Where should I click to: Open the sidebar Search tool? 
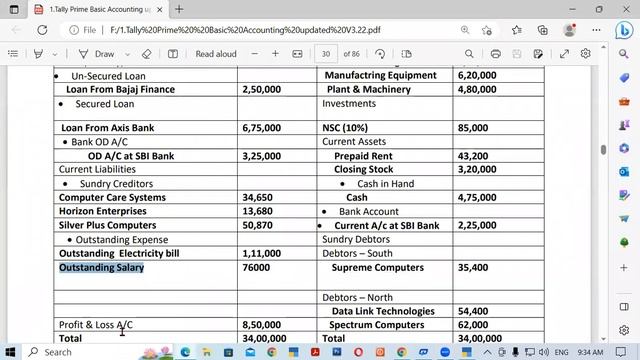[624, 54]
